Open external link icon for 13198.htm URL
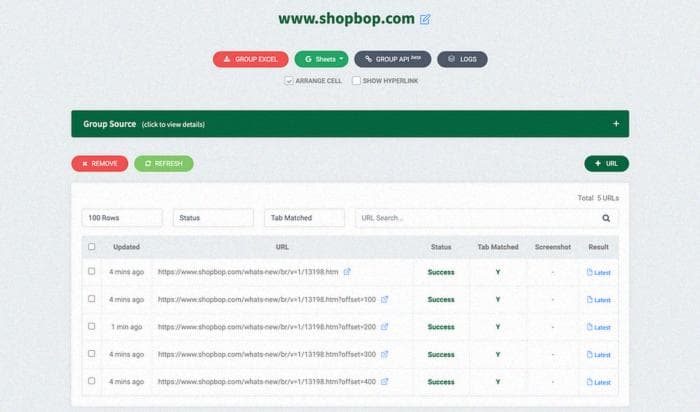 click(x=347, y=271)
